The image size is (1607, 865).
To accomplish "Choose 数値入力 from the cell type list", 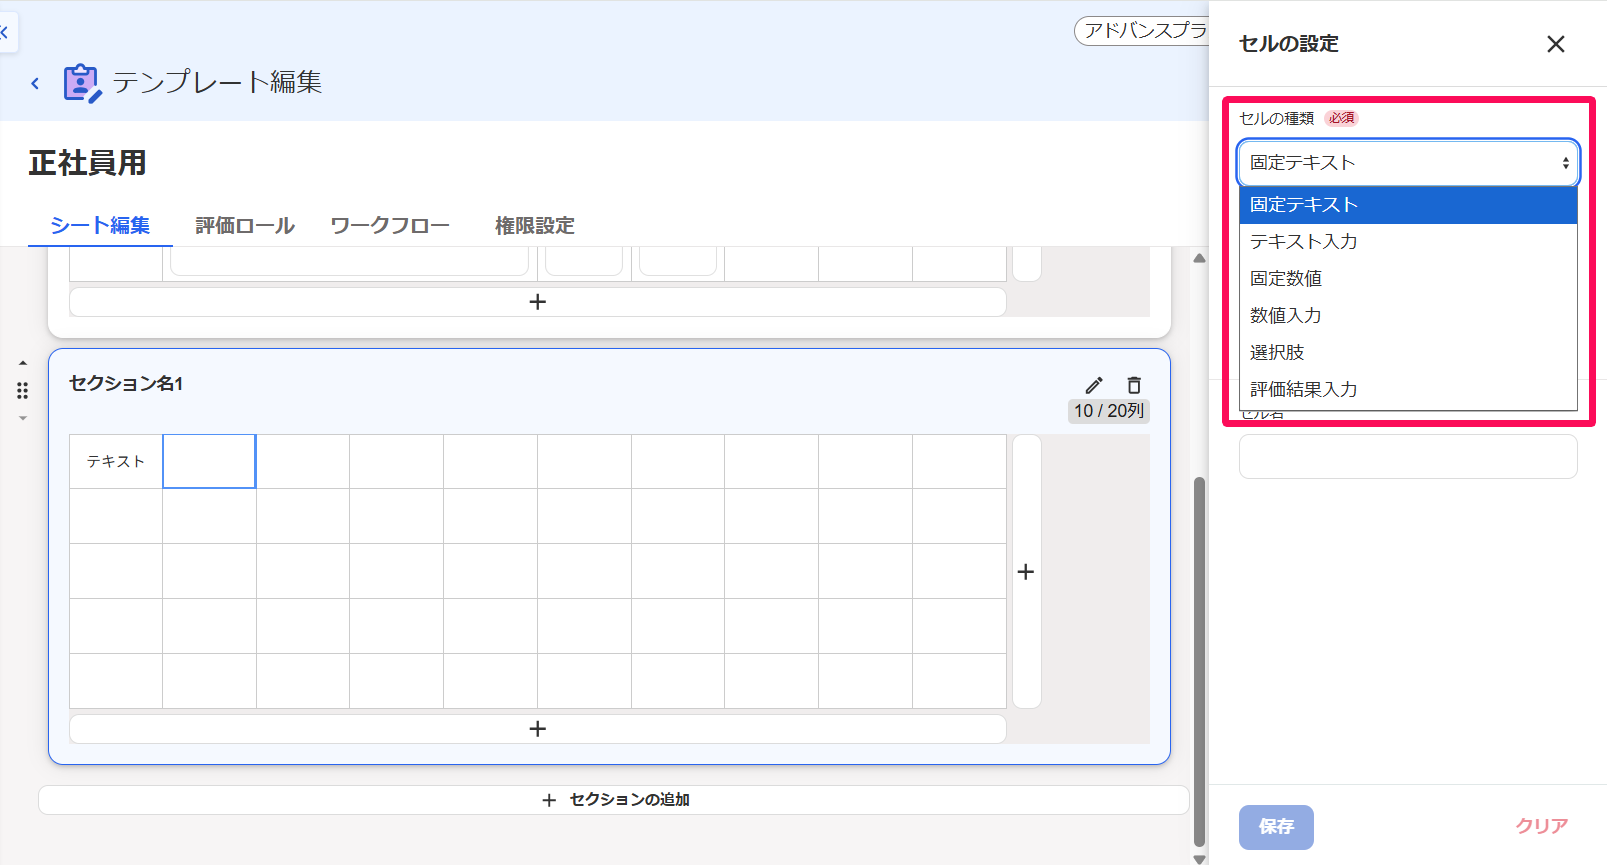I will (x=1408, y=316).
